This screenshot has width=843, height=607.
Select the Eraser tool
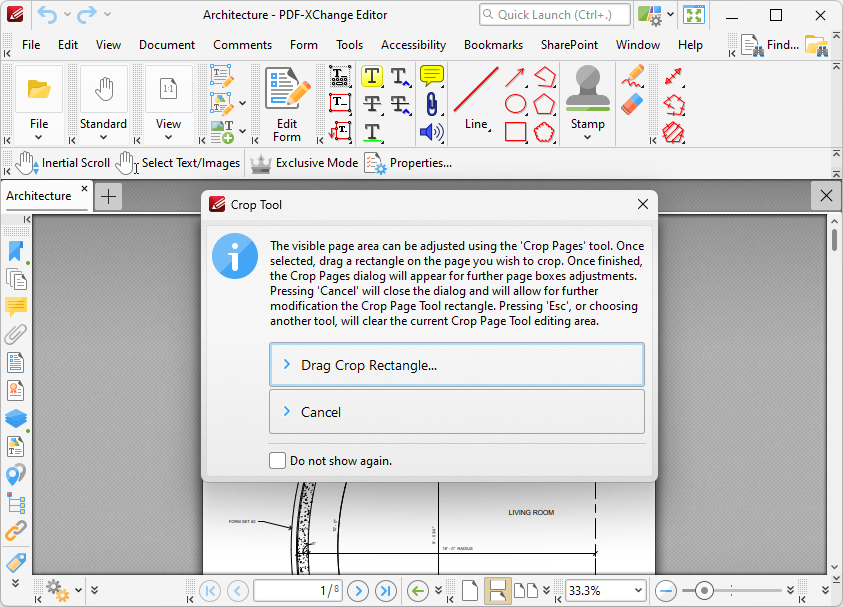point(632,104)
